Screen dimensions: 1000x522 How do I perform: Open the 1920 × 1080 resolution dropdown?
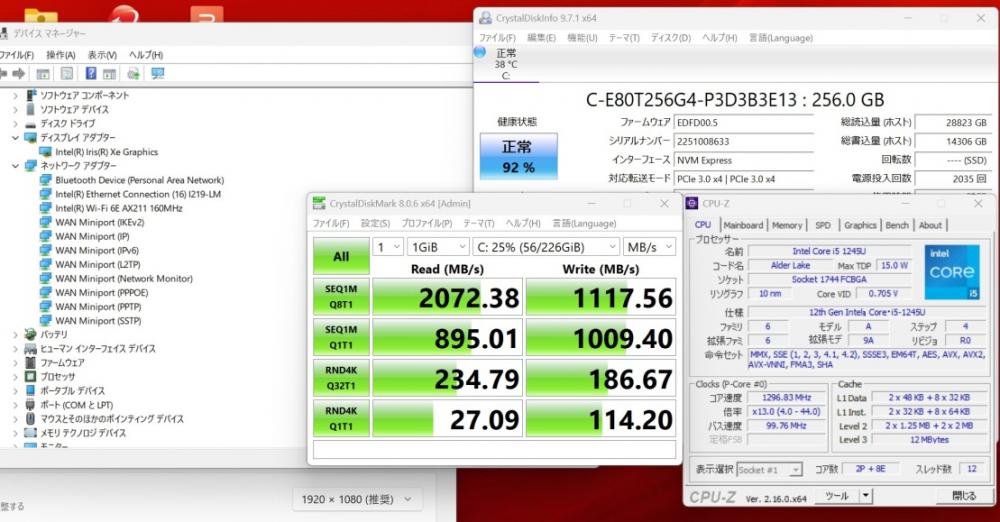coord(357,499)
